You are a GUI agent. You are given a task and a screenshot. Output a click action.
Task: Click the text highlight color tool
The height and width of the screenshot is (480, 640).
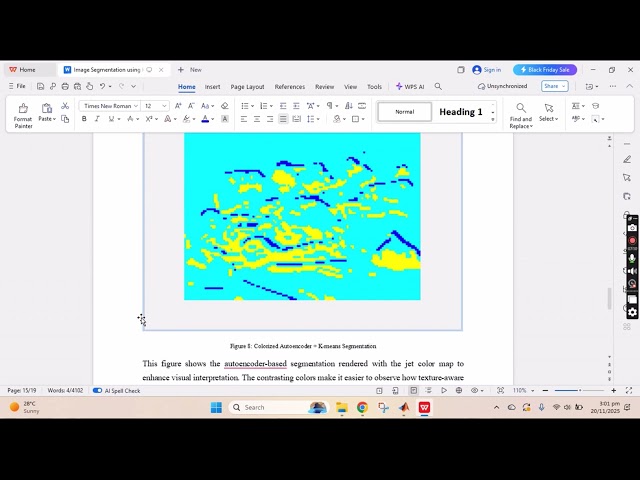(186, 119)
